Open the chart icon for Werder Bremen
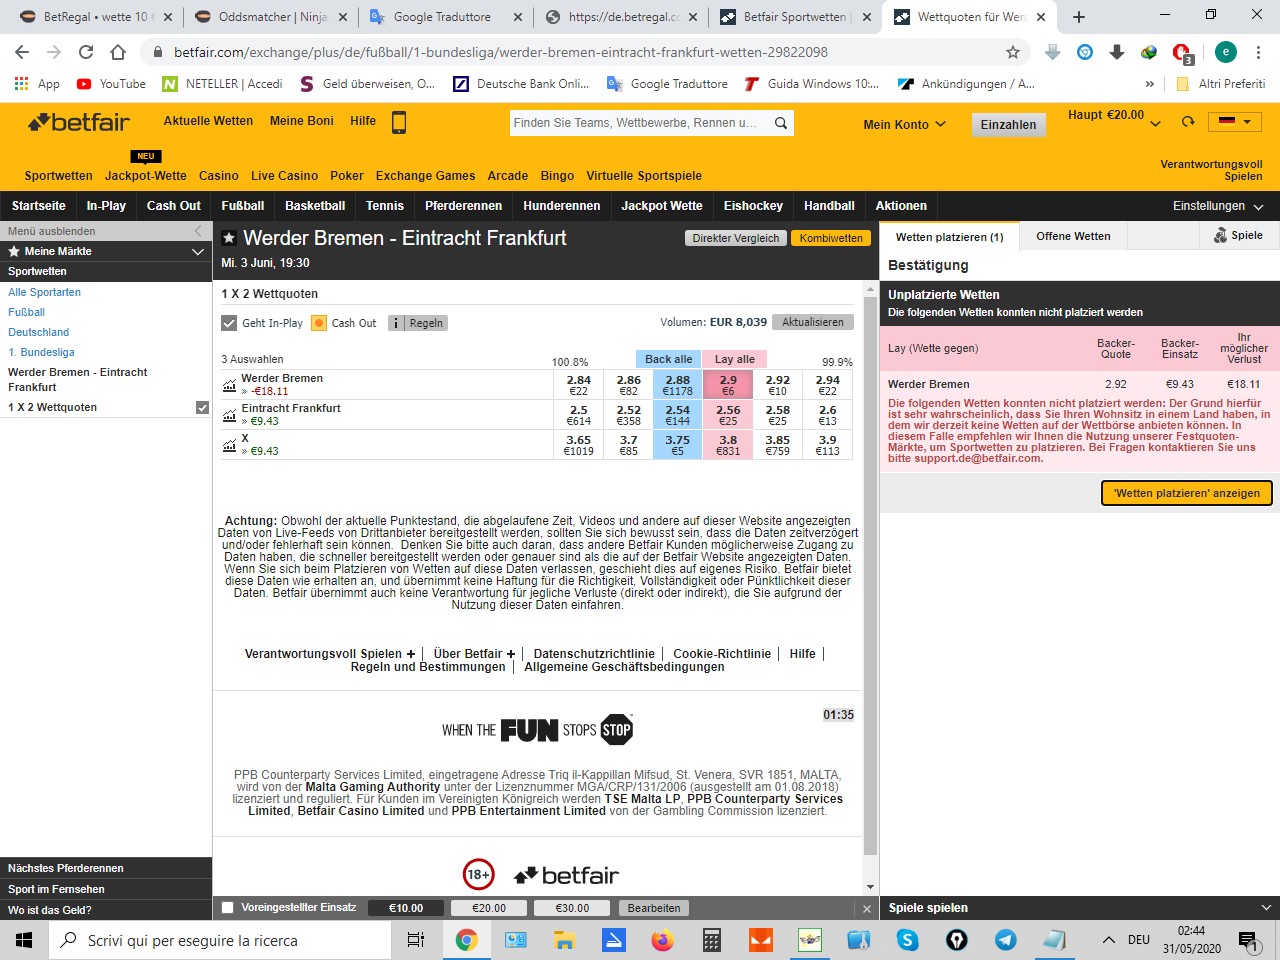The height and width of the screenshot is (960, 1280). pyautogui.click(x=229, y=384)
